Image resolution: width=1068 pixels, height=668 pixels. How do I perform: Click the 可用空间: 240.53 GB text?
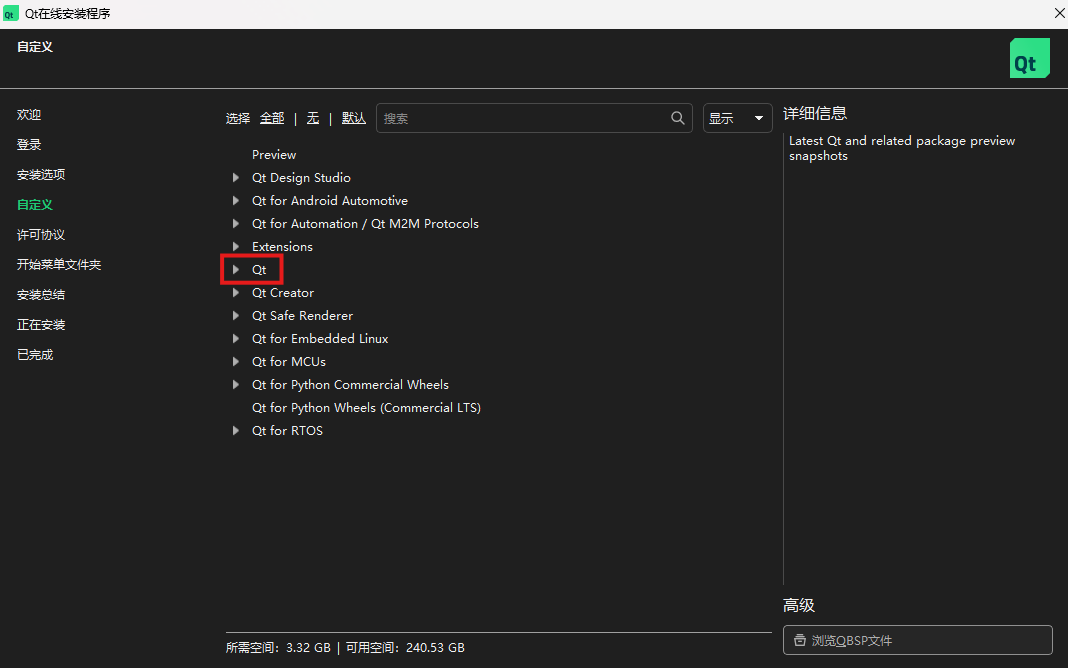click(405, 648)
